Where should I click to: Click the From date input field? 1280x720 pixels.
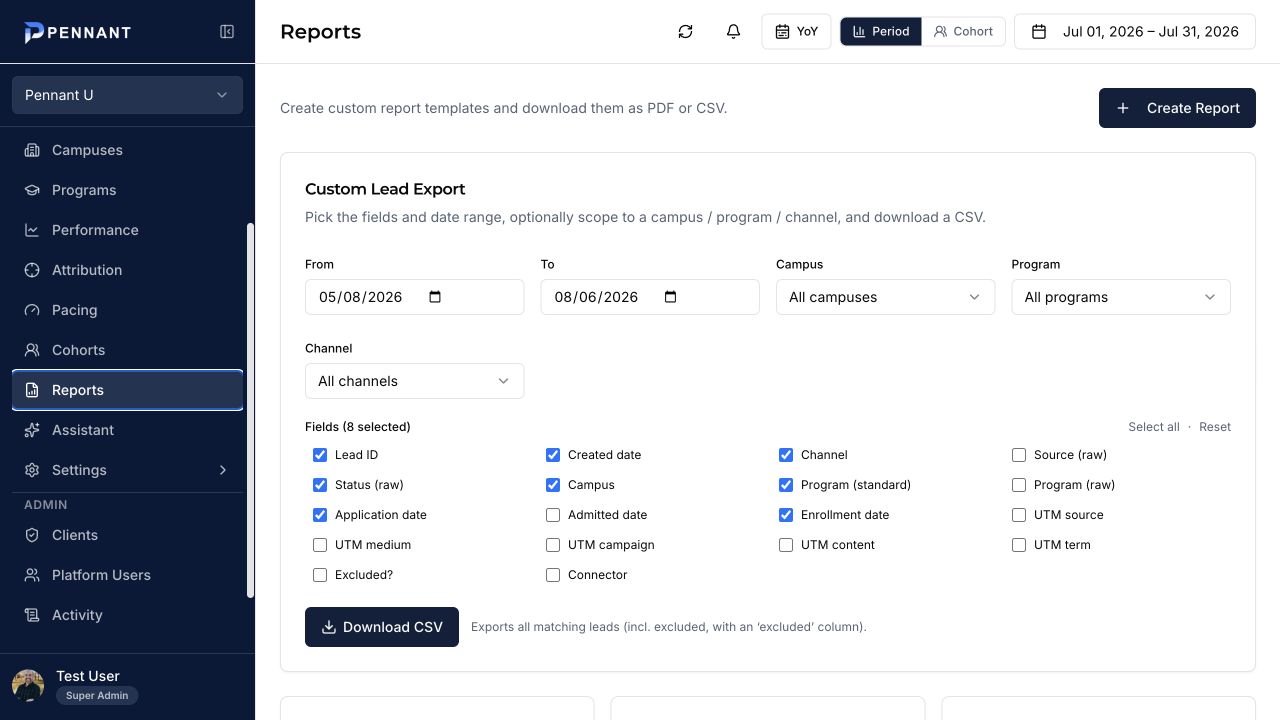tap(414, 297)
